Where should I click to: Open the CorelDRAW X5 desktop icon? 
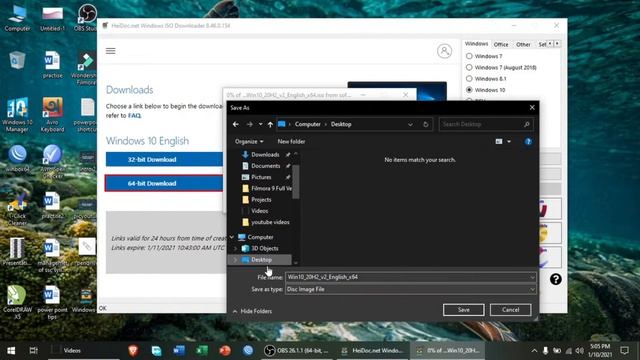(x=17, y=302)
